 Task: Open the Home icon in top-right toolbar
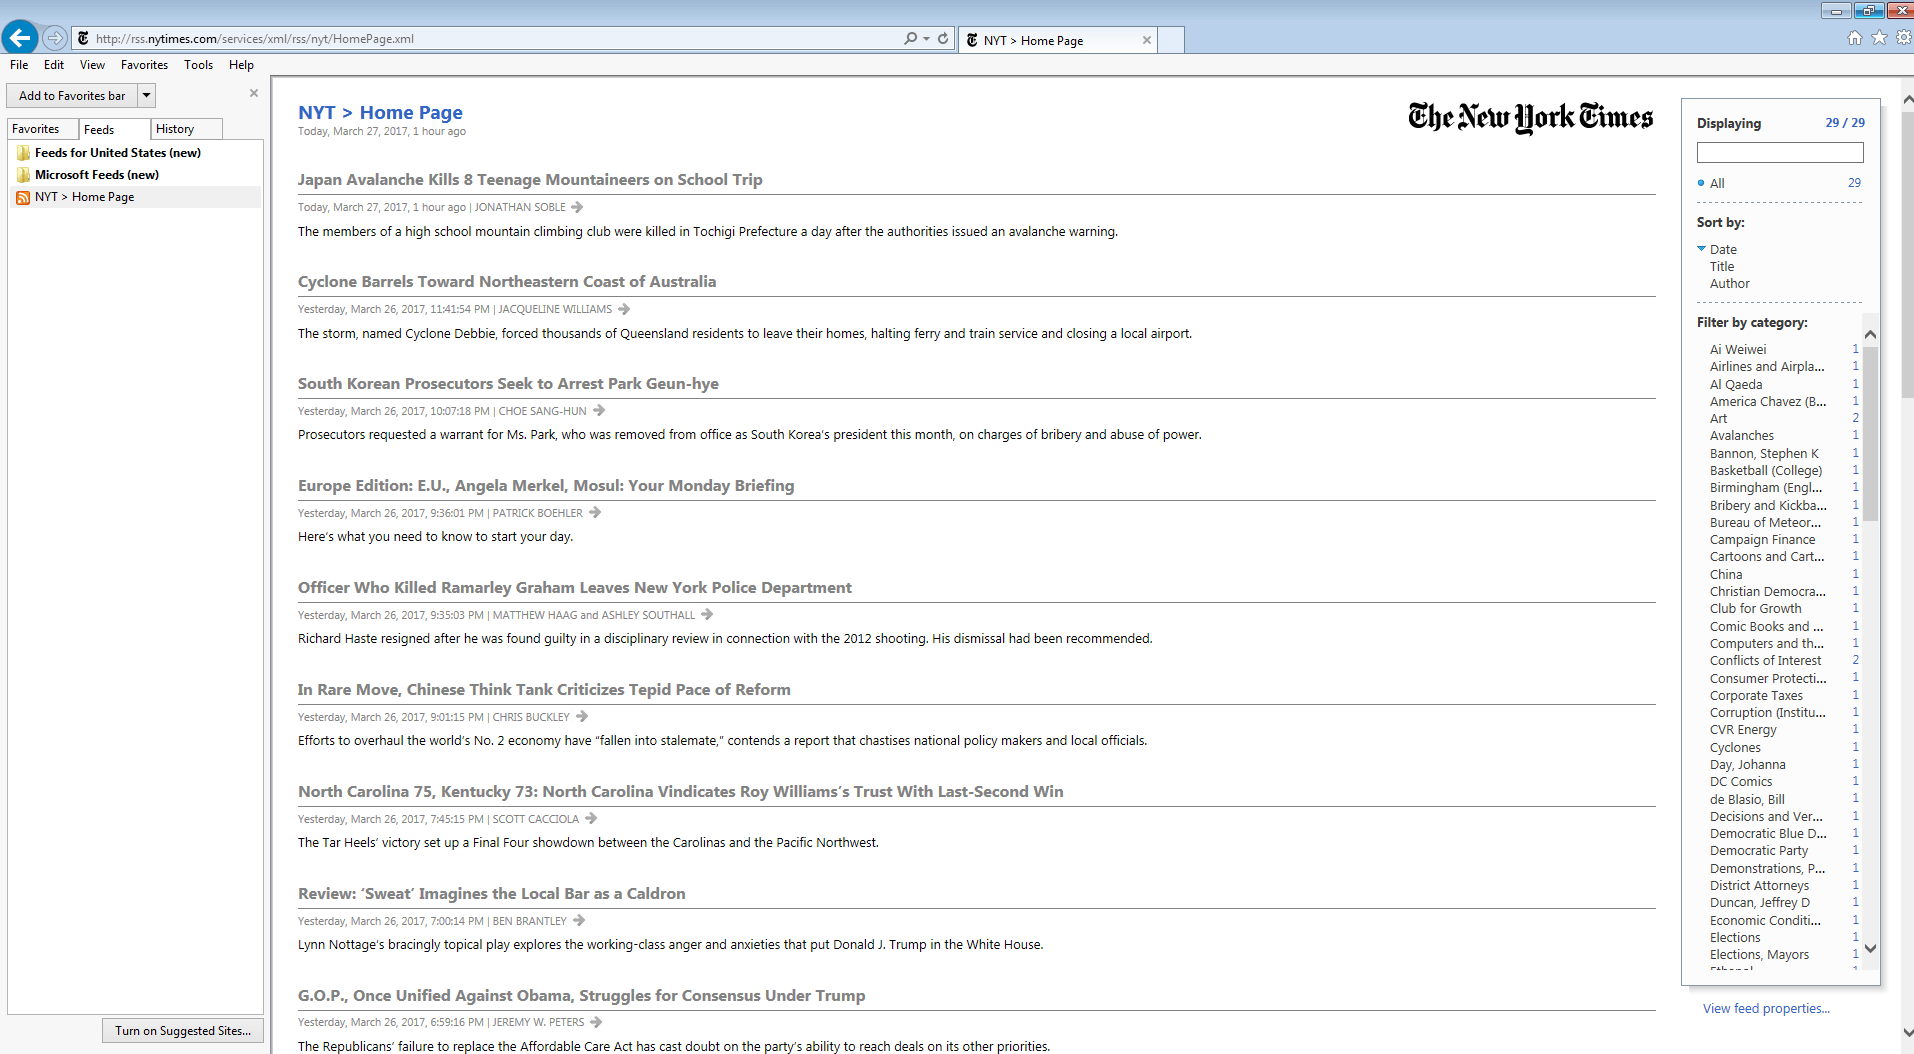1854,38
